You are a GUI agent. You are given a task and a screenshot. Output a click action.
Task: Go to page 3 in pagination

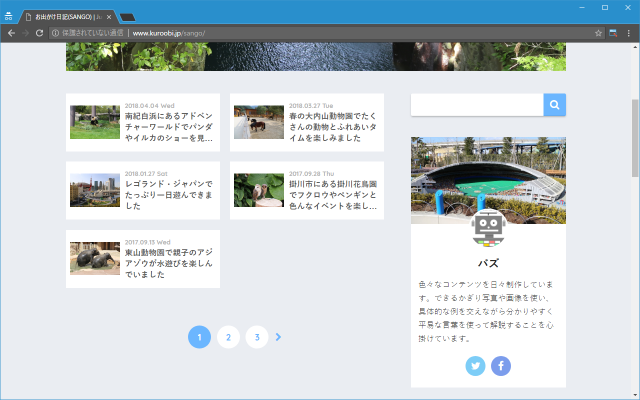257,337
